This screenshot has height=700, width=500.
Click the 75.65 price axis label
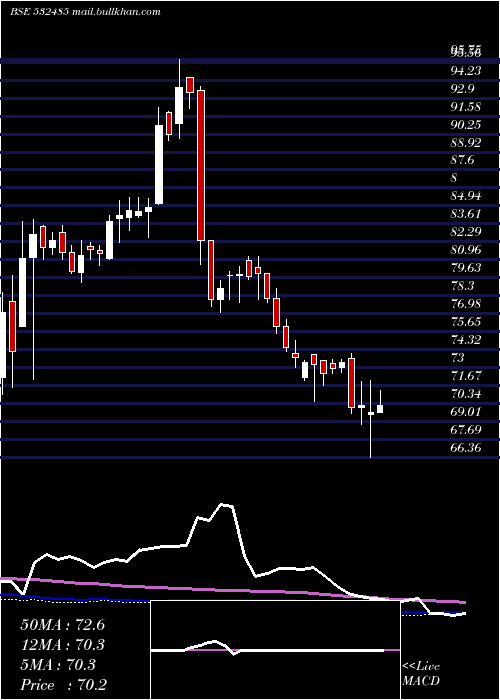pyautogui.click(x=466, y=321)
